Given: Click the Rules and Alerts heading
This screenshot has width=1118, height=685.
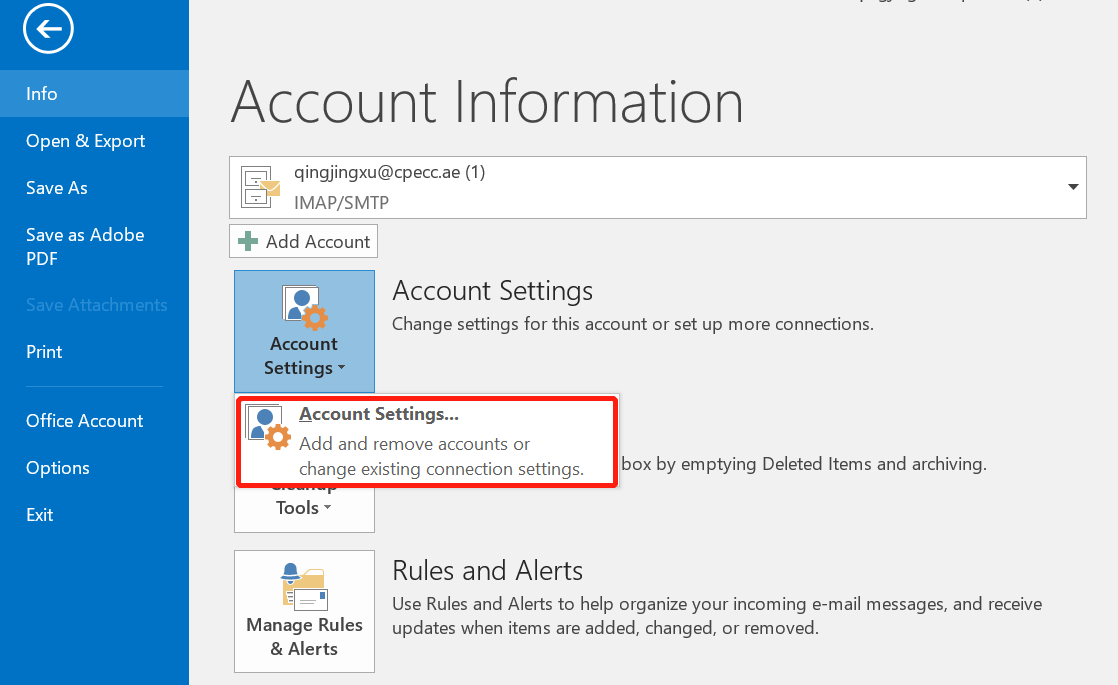Looking at the screenshot, I should 488,570.
